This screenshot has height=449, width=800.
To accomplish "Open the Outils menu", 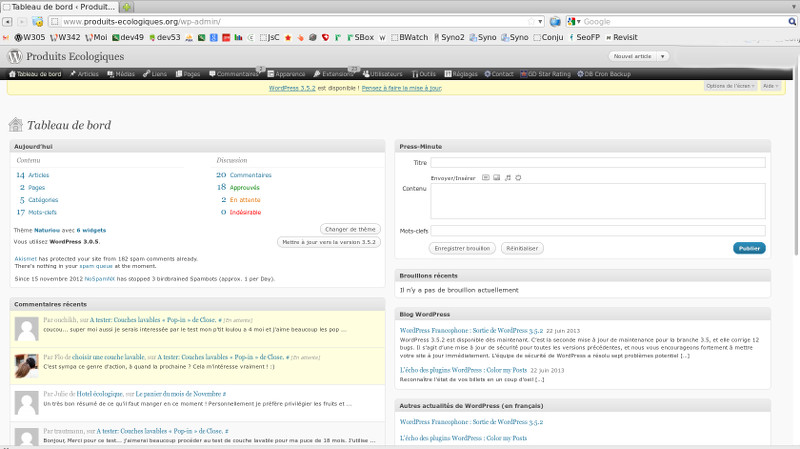I will point(423,74).
